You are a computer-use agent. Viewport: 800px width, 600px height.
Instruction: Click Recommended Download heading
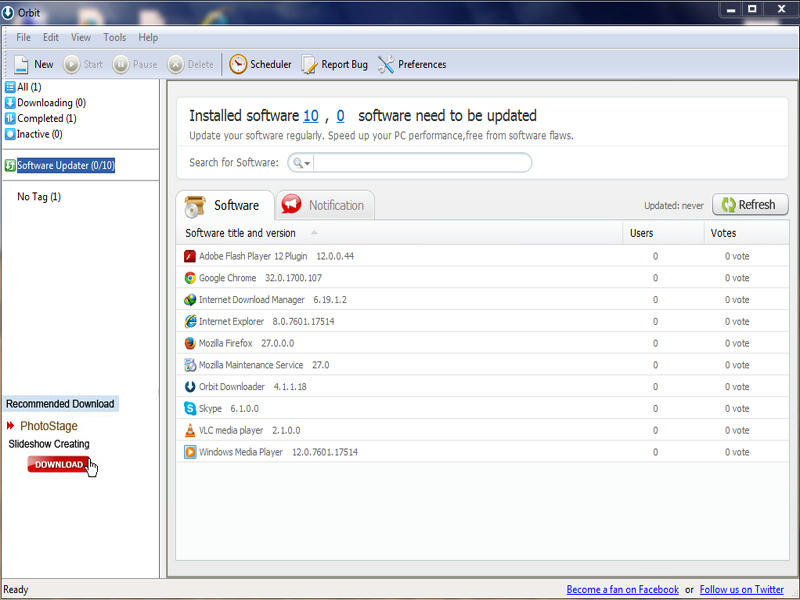[x=60, y=404]
